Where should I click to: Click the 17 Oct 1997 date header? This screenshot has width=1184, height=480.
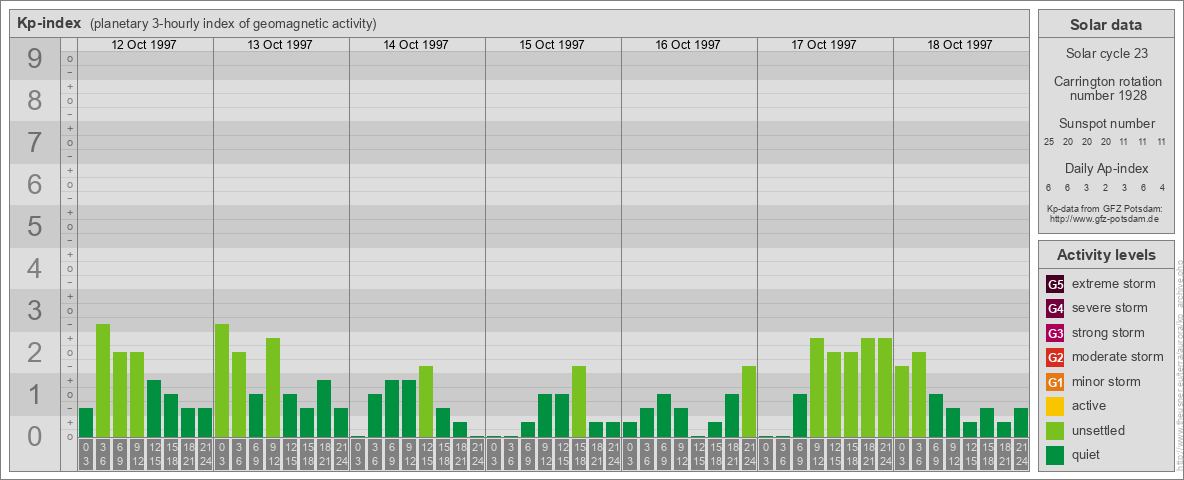click(x=824, y=45)
